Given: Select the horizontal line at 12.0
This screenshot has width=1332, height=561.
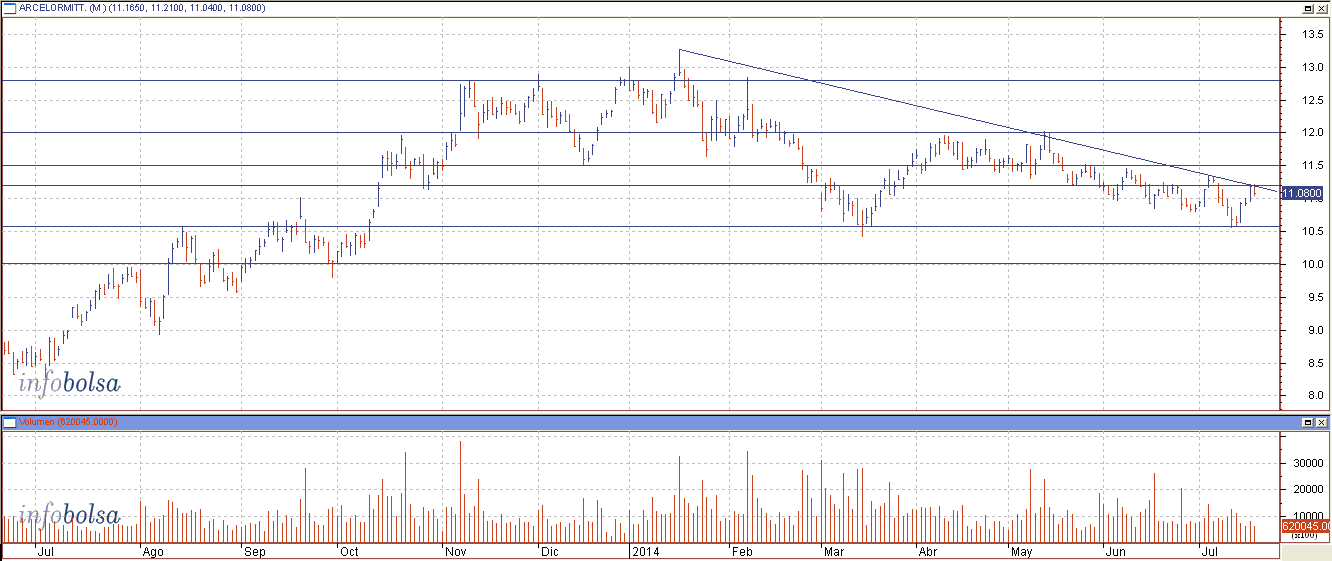Looking at the screenshot, I should tap(300, 132).
